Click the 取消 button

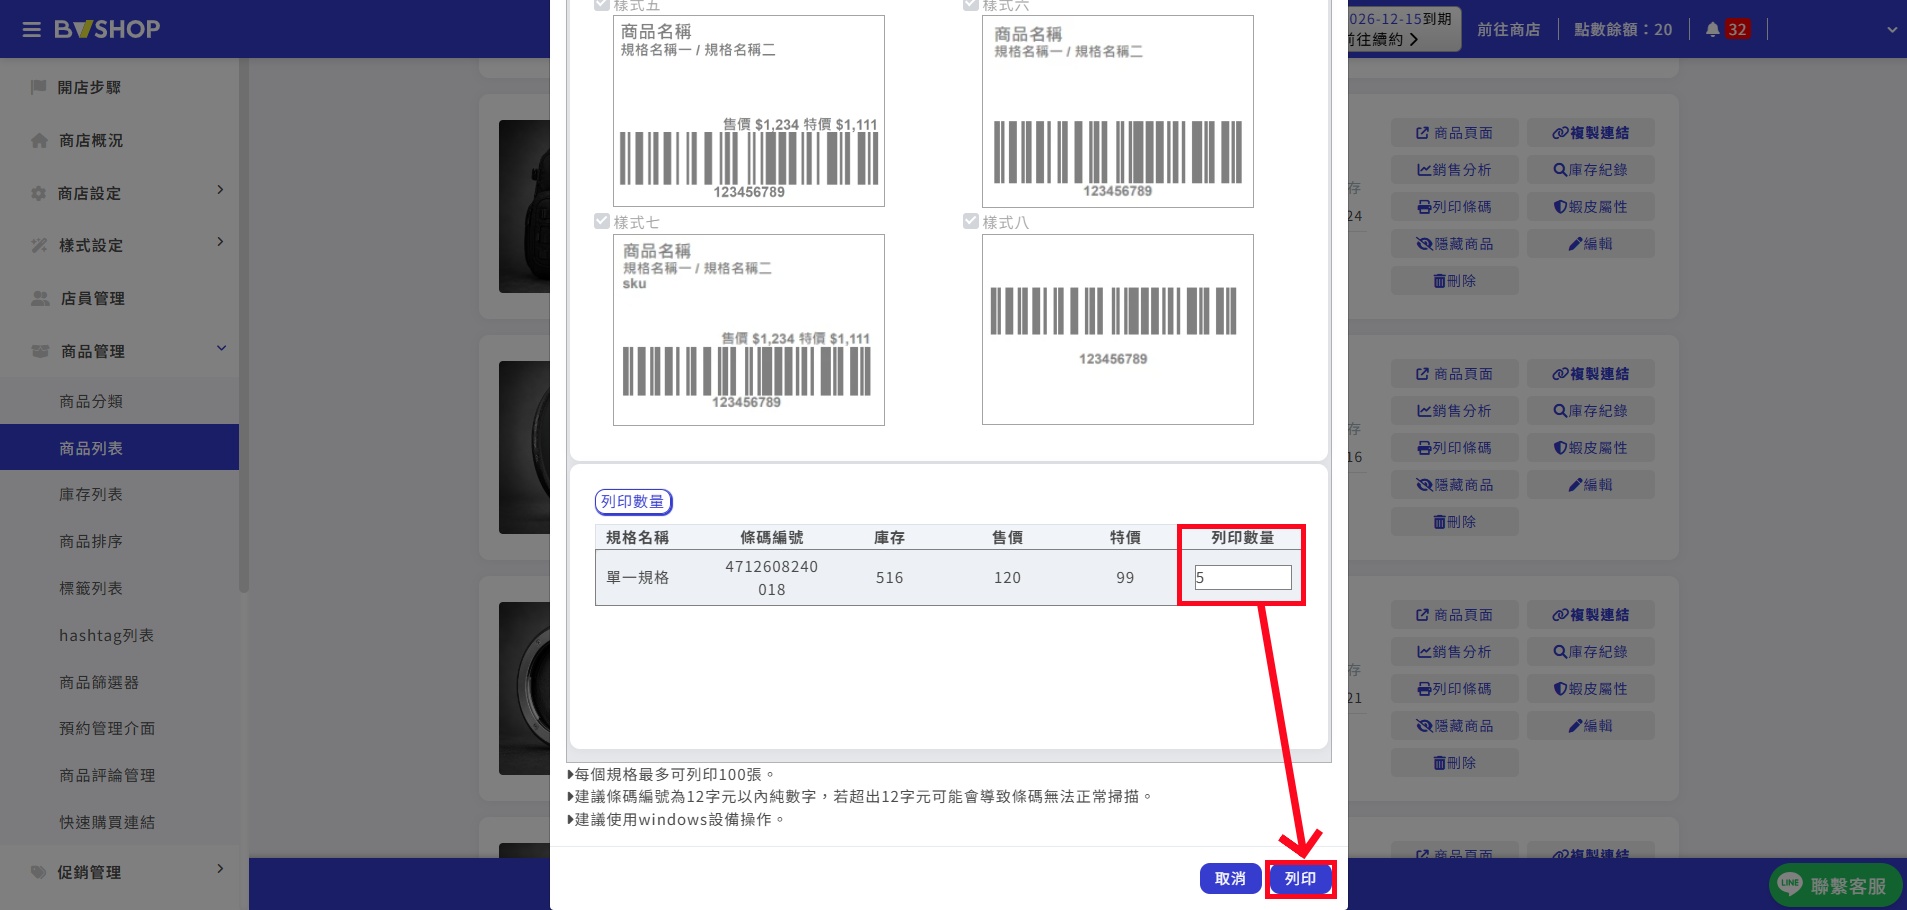[x=1230, y=878]
